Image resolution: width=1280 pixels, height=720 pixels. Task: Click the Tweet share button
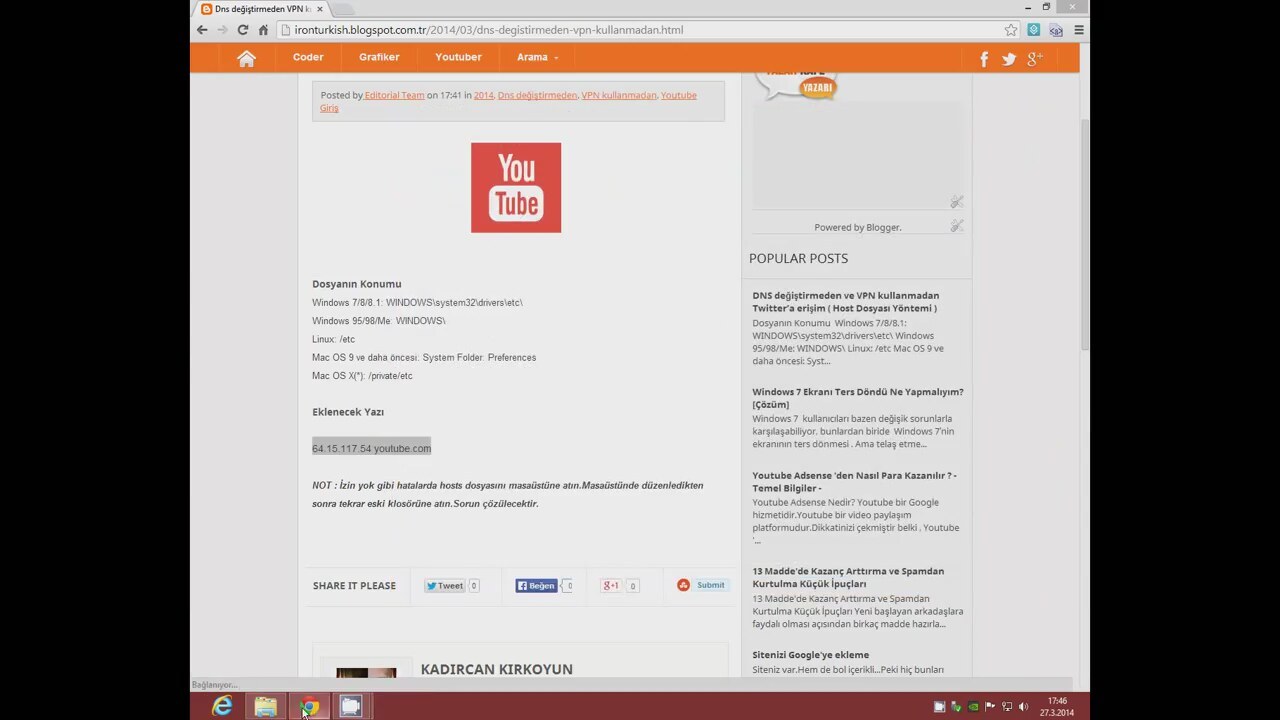tap(444, 586)
